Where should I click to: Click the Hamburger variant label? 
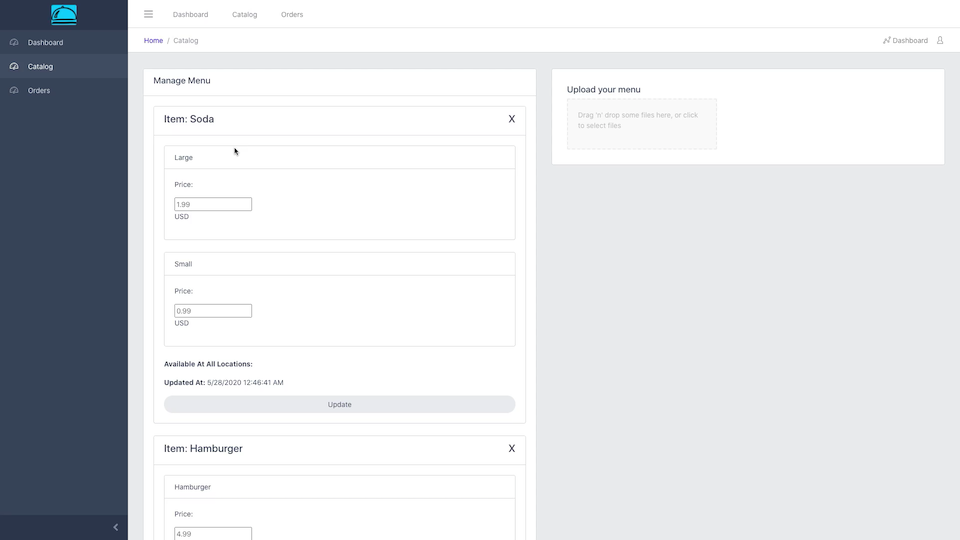[x=192, y=487]
